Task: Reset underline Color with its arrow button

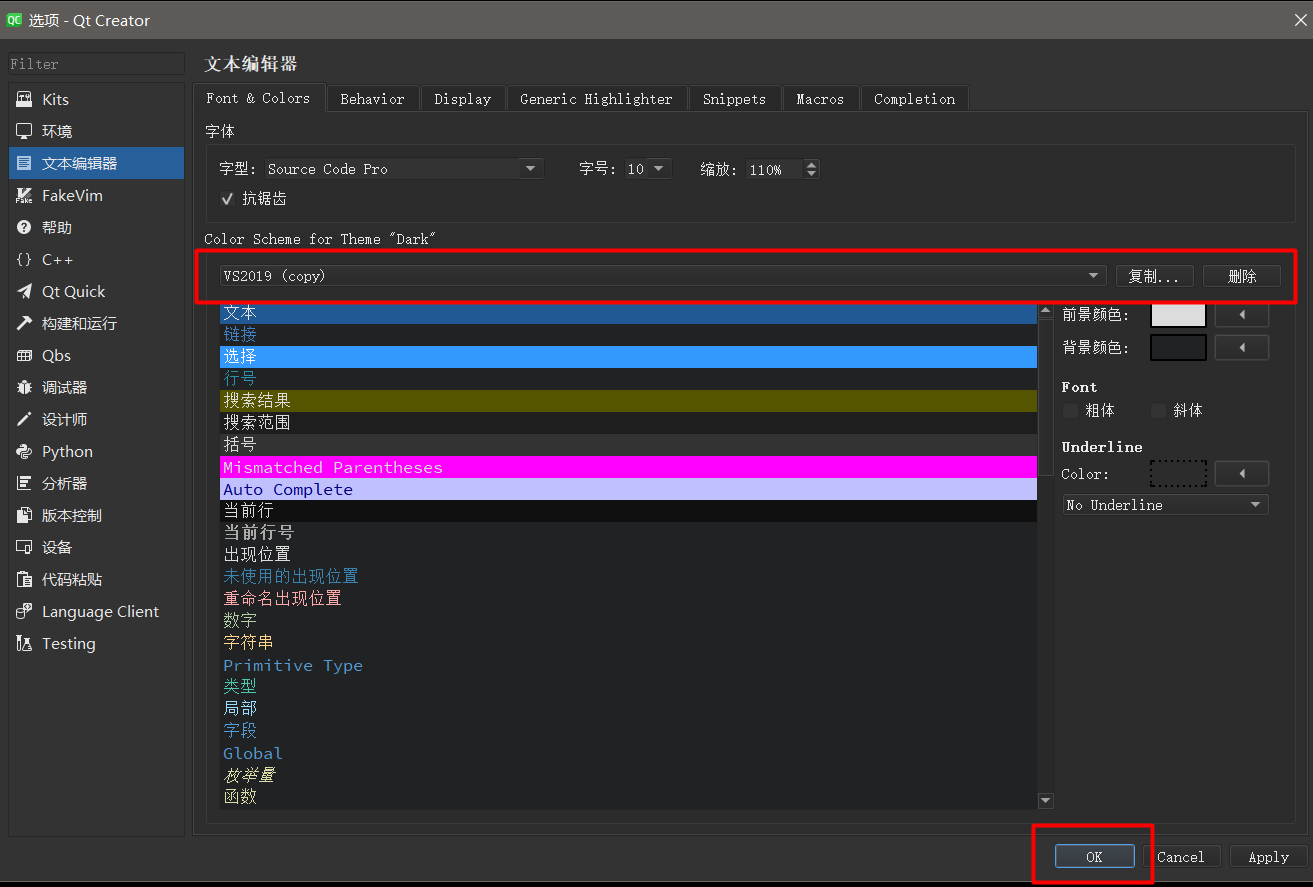Action: (x=1242, y=473)
